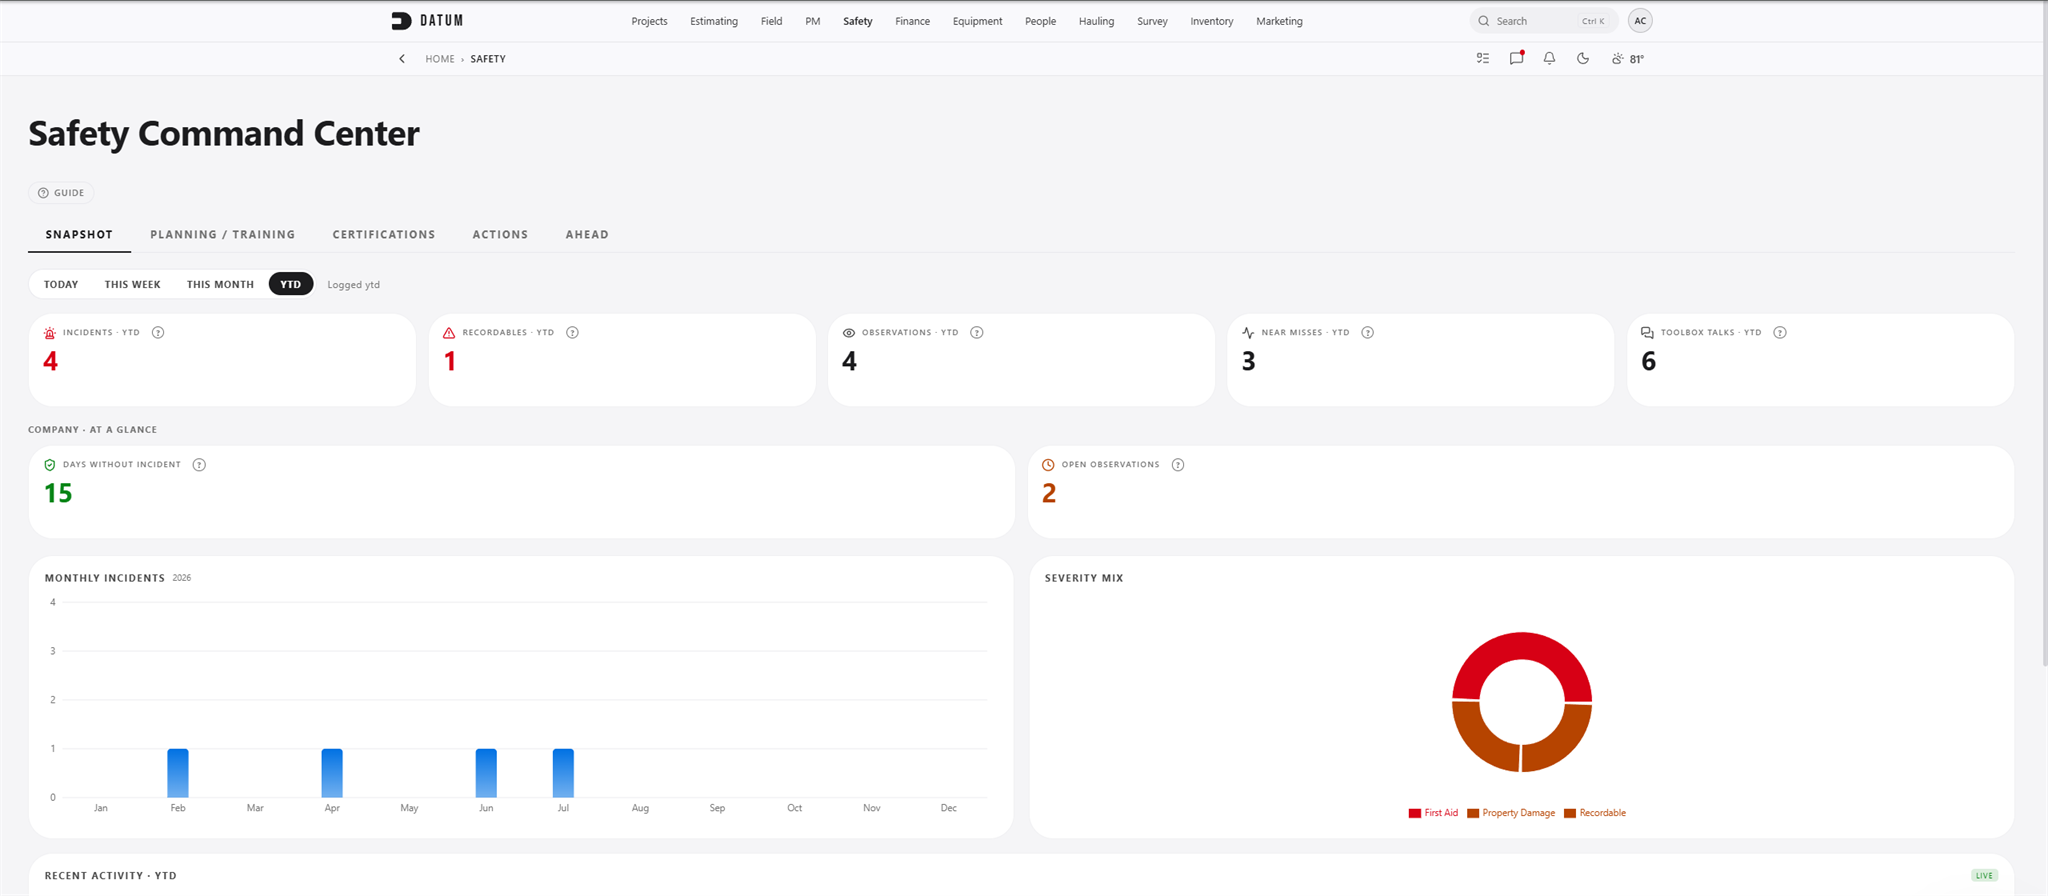Click the Datum logo icon
The width and height of the screenshot is (2048, 896).
(x=401, y=21)
